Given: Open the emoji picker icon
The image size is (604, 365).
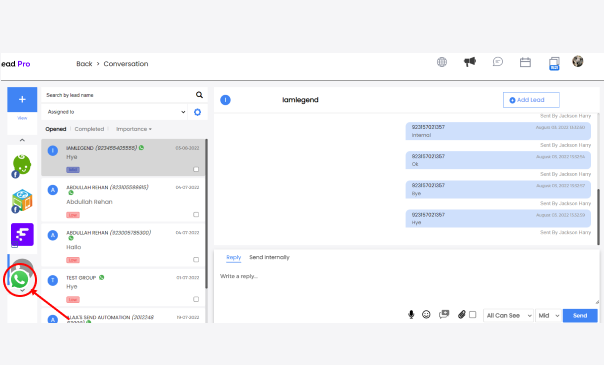Looking at the screenshot, I should tap(426, 315).
